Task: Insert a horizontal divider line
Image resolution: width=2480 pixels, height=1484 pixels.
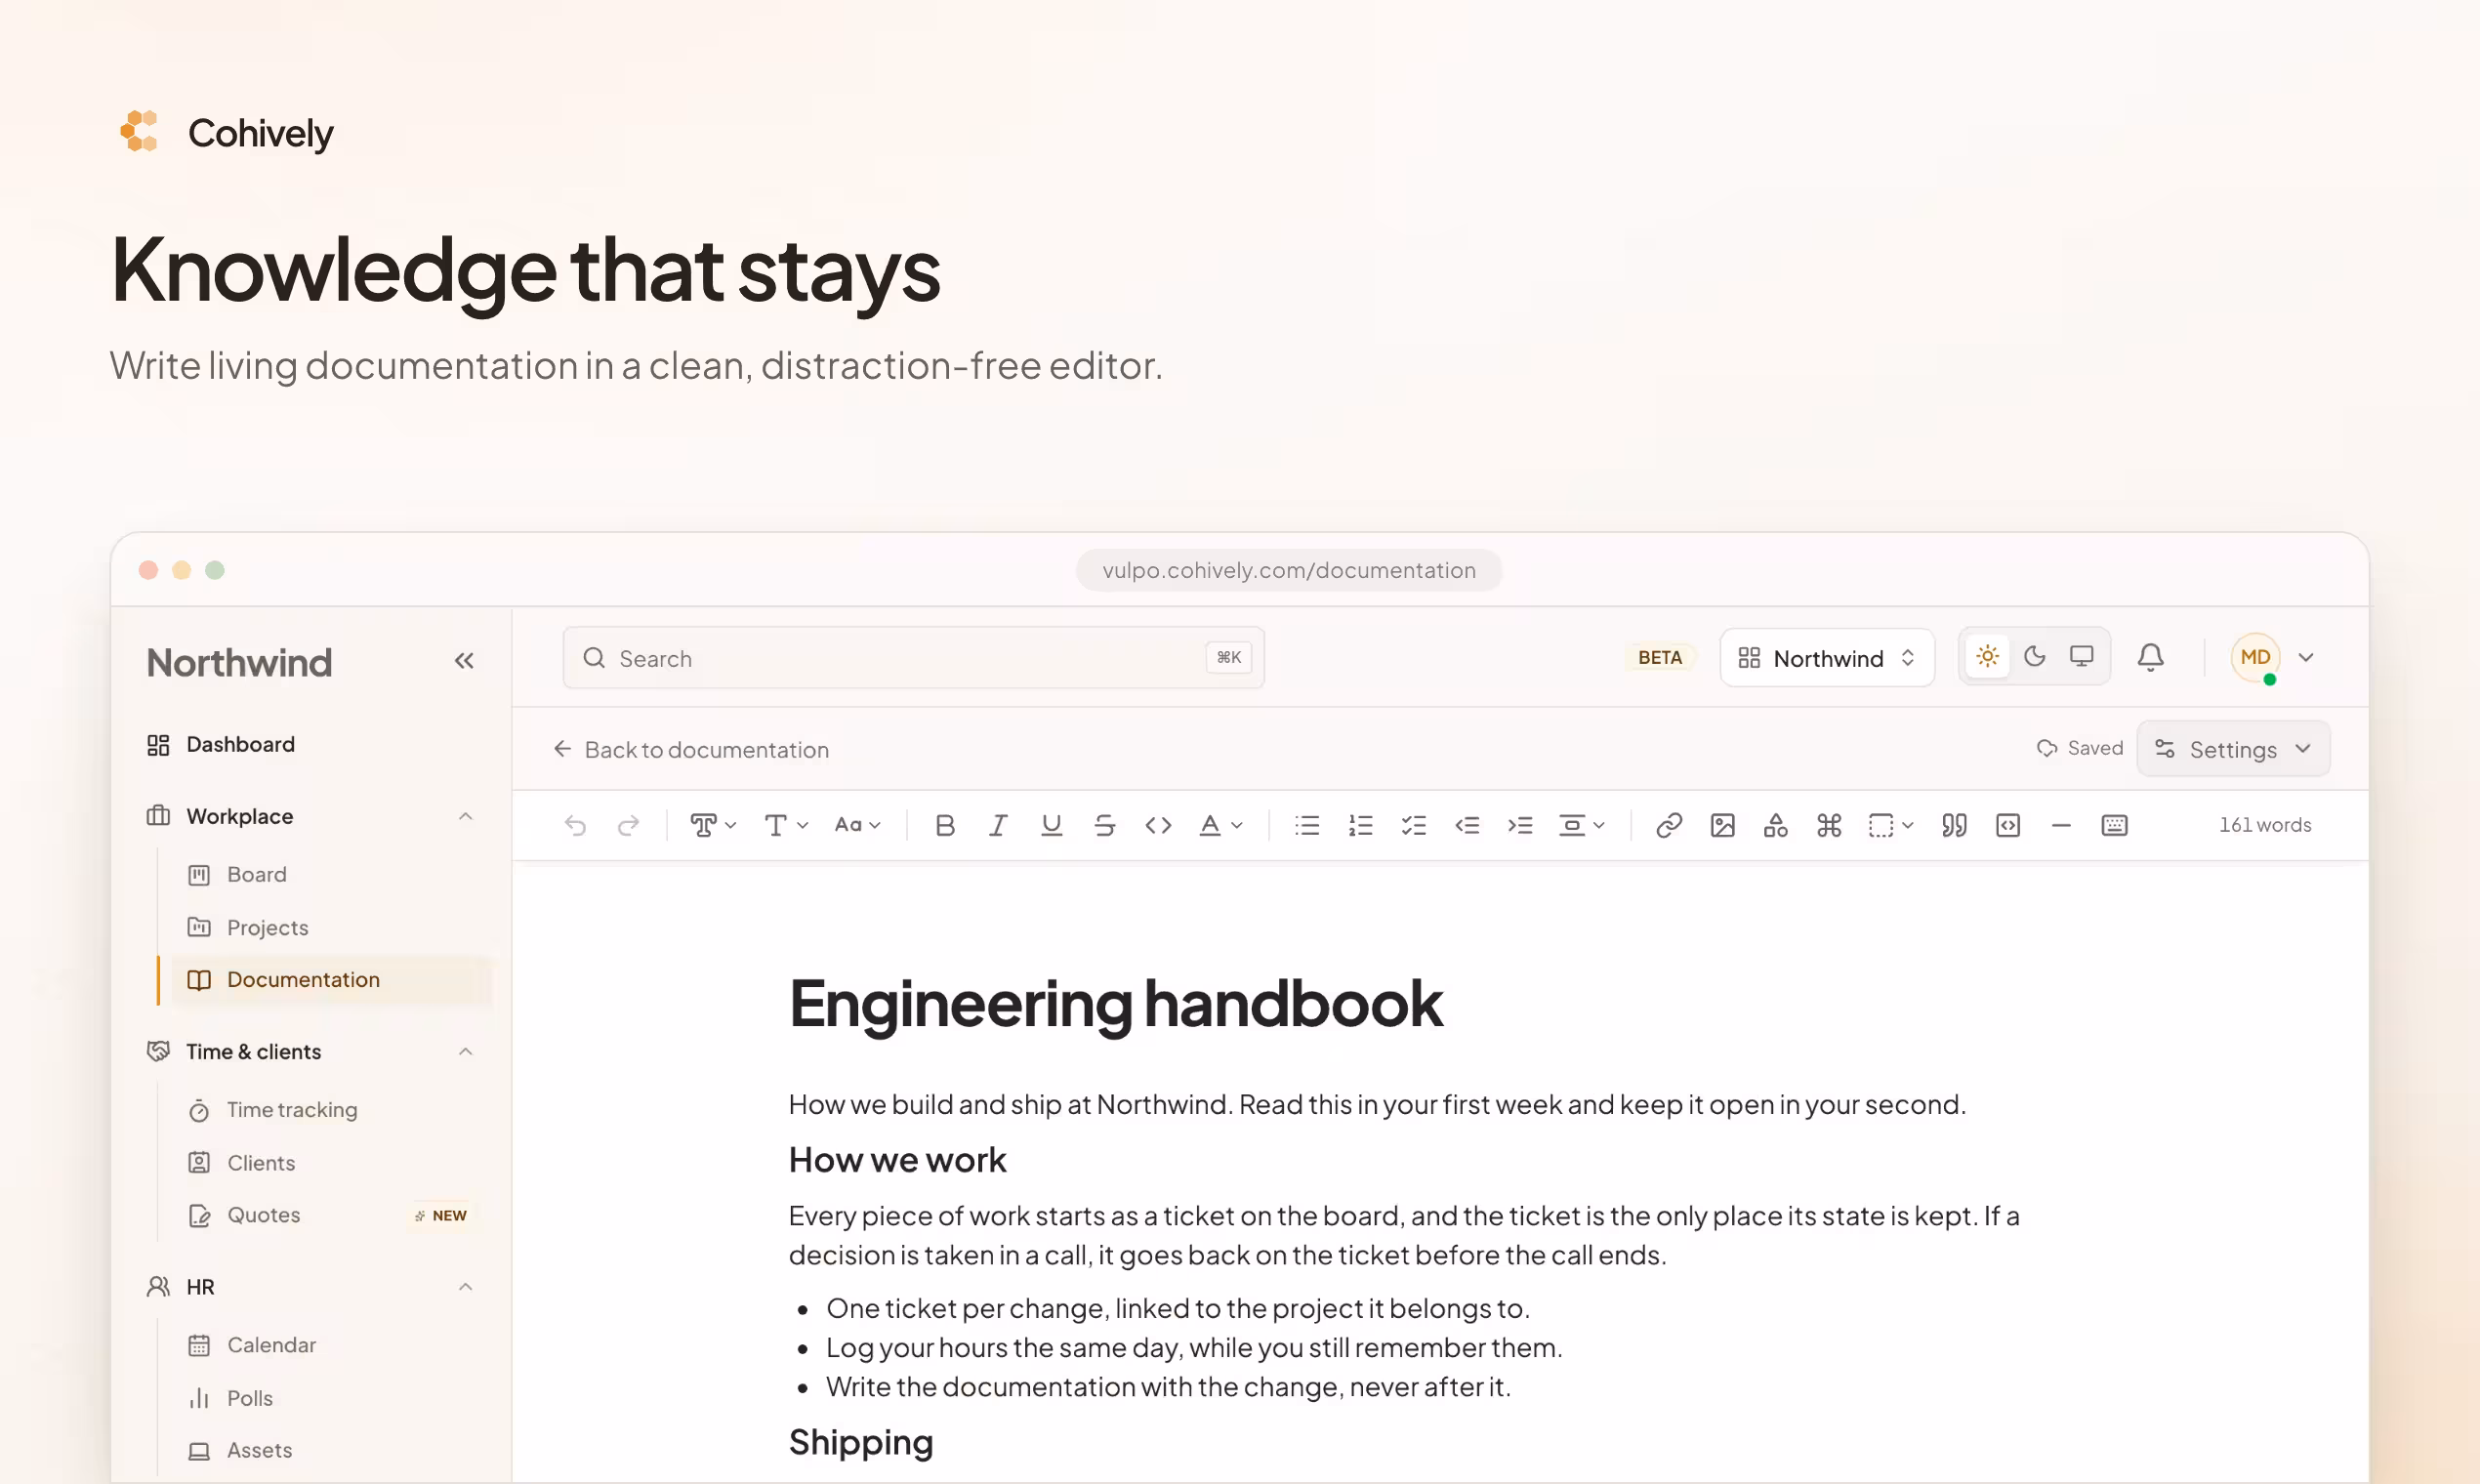Action: pyautogui.click(x=2061, y=825)
